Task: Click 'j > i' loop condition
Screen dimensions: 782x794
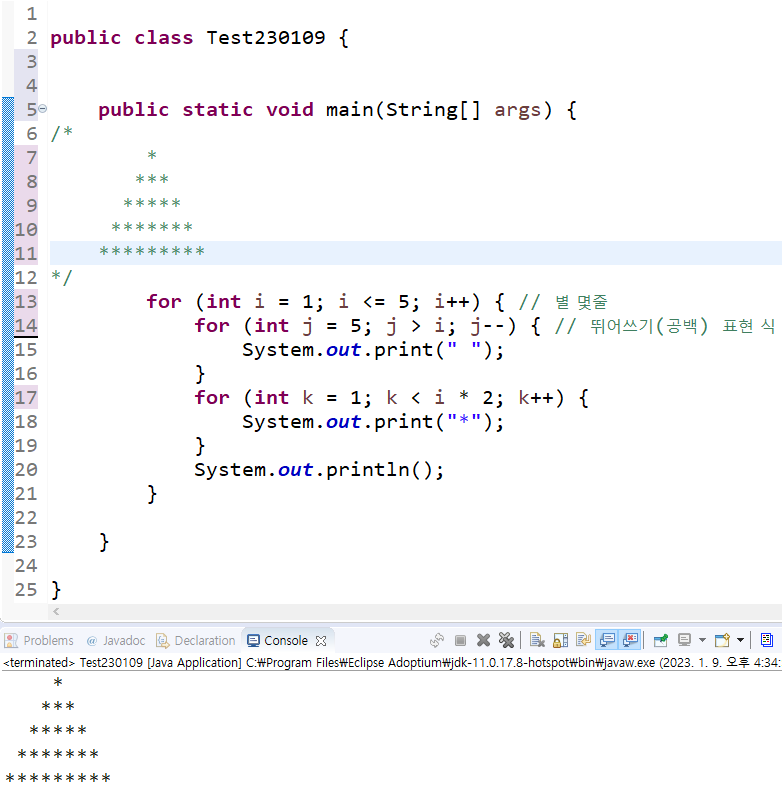Action: [x=415, y=326]
